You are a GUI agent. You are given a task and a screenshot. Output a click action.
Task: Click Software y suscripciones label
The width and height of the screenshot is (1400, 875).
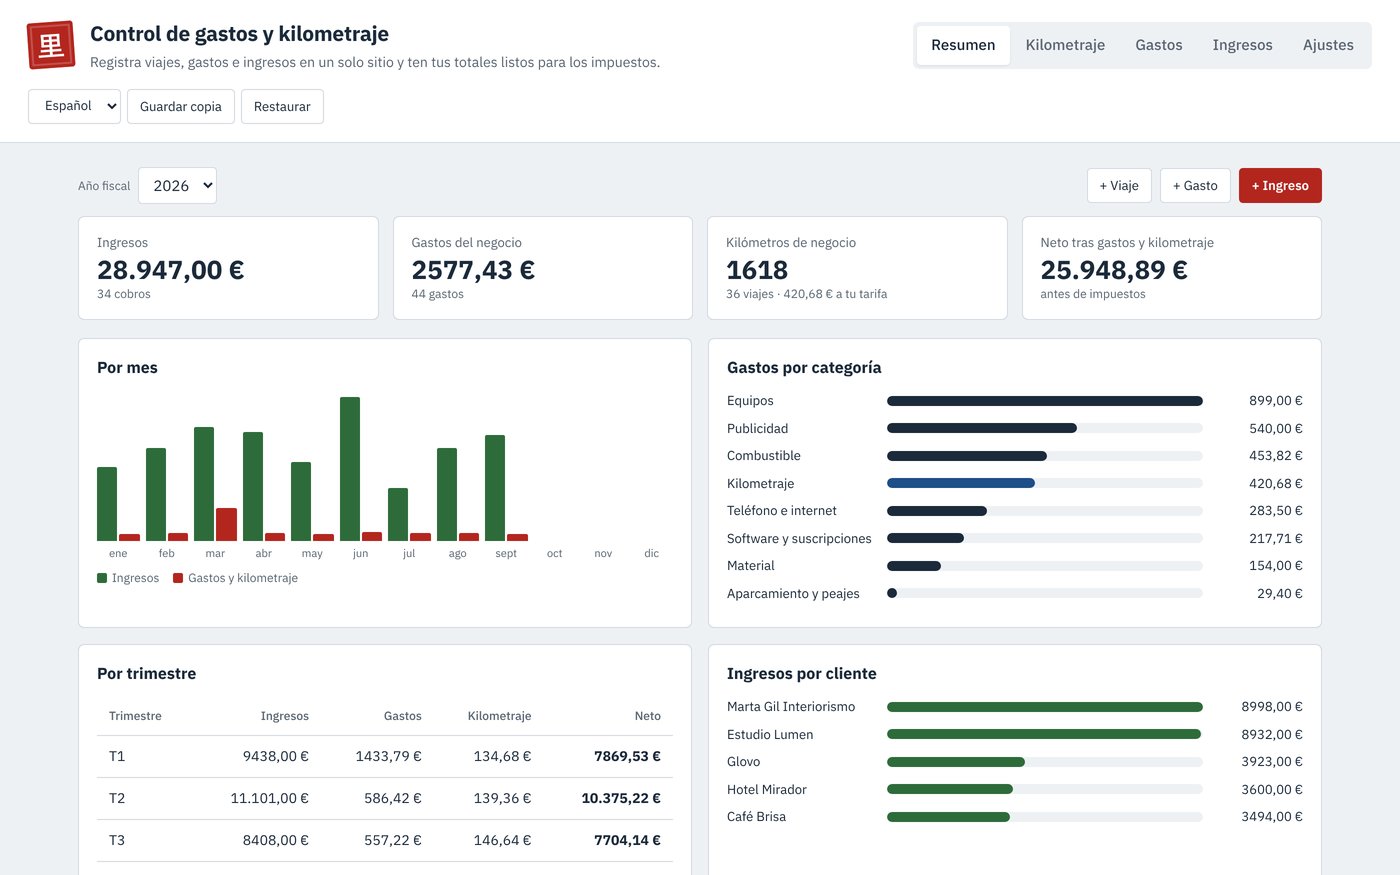799,538
